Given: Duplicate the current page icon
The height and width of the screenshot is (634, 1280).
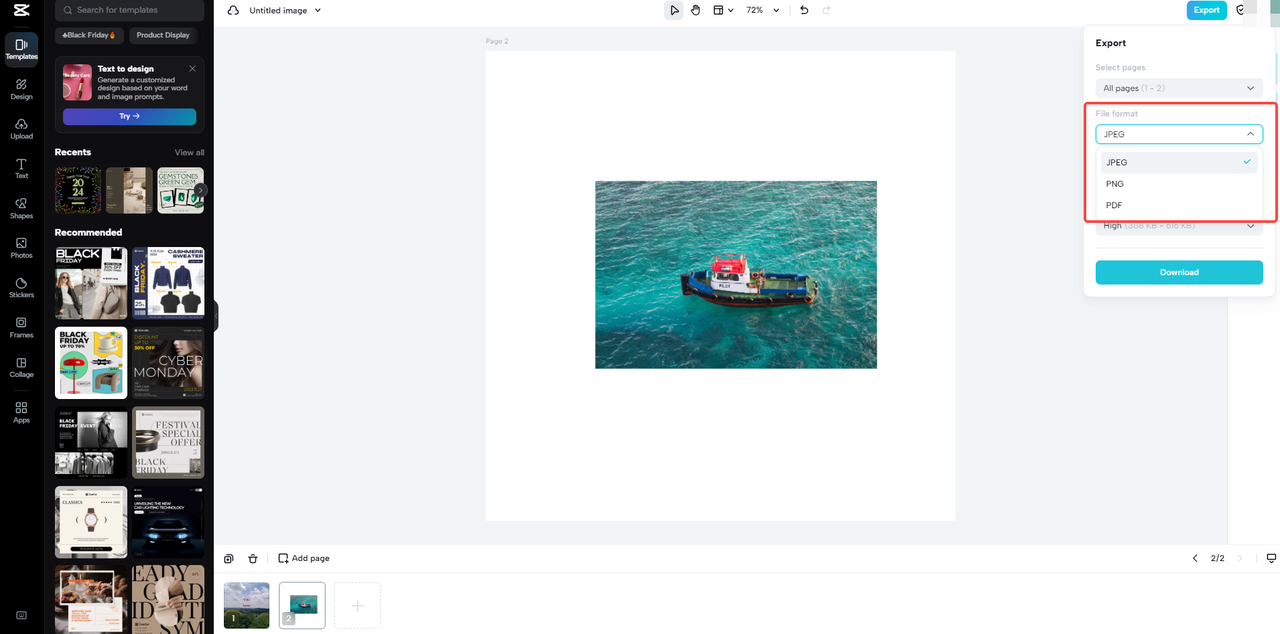Looking at the screenshot, I should point(229,558).
